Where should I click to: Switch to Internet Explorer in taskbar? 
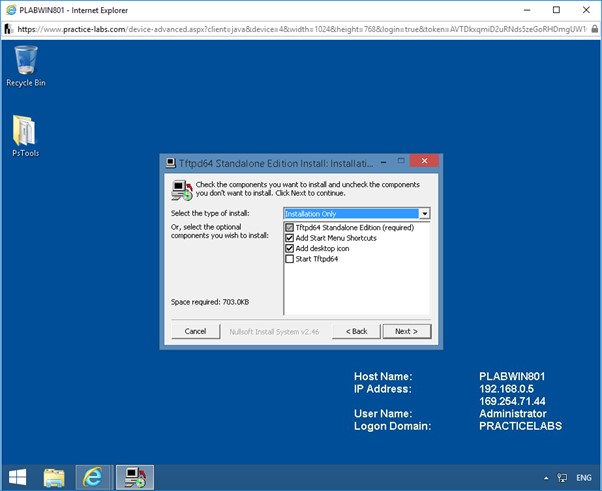[x=94, y=477]
